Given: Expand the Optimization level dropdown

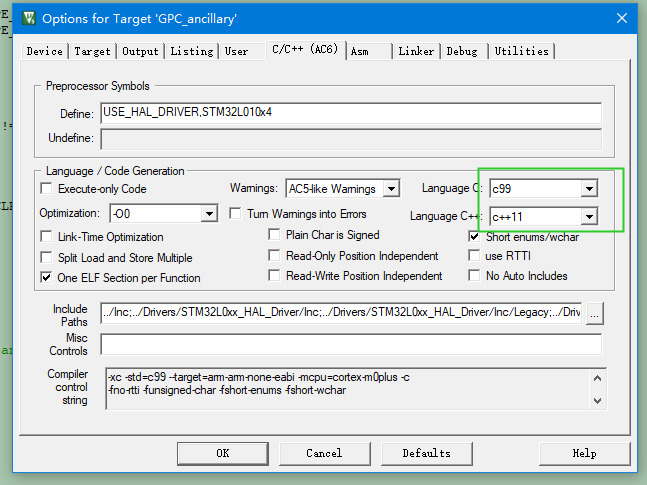Looking at the screenshot, I should (210, 213).
